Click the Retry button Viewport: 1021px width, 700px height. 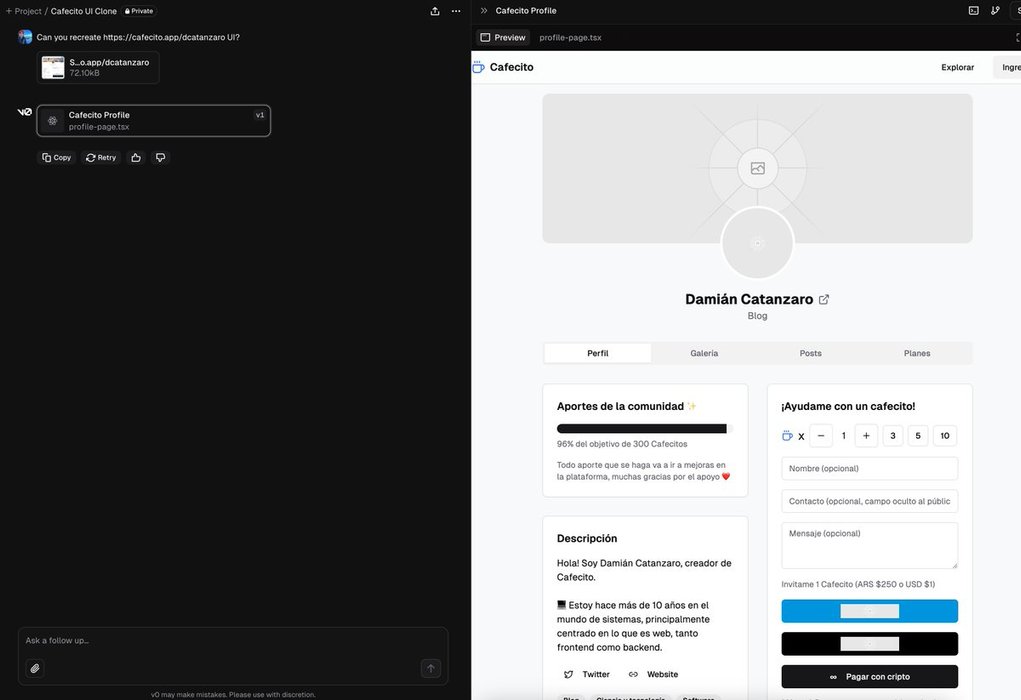pyautogui.click(x=100, y=158)
